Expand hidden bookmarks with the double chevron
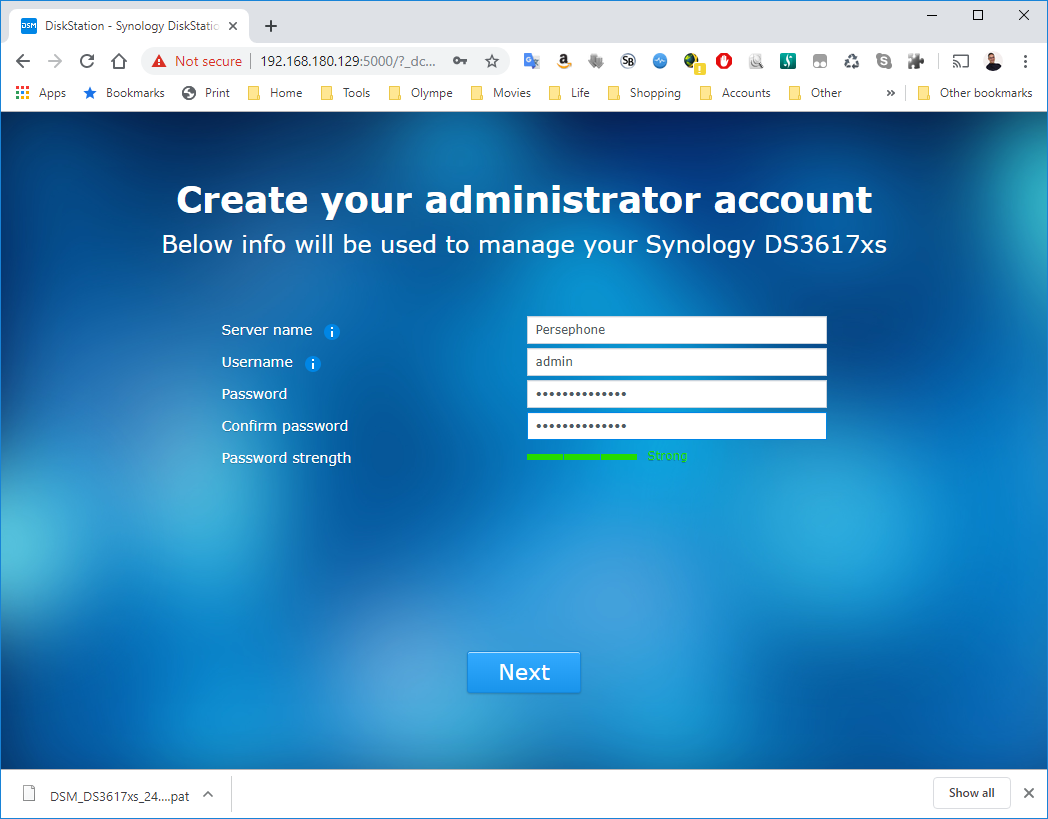 click(x=890, y=93)
